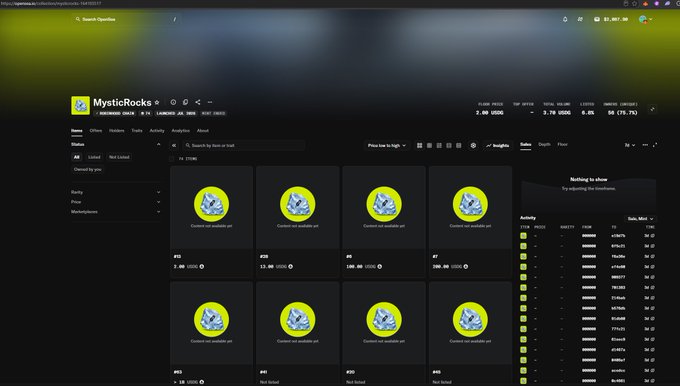Switch to the fifth layout view icon
The height and width of the screenshot is (386, 680).
point(458,145)
